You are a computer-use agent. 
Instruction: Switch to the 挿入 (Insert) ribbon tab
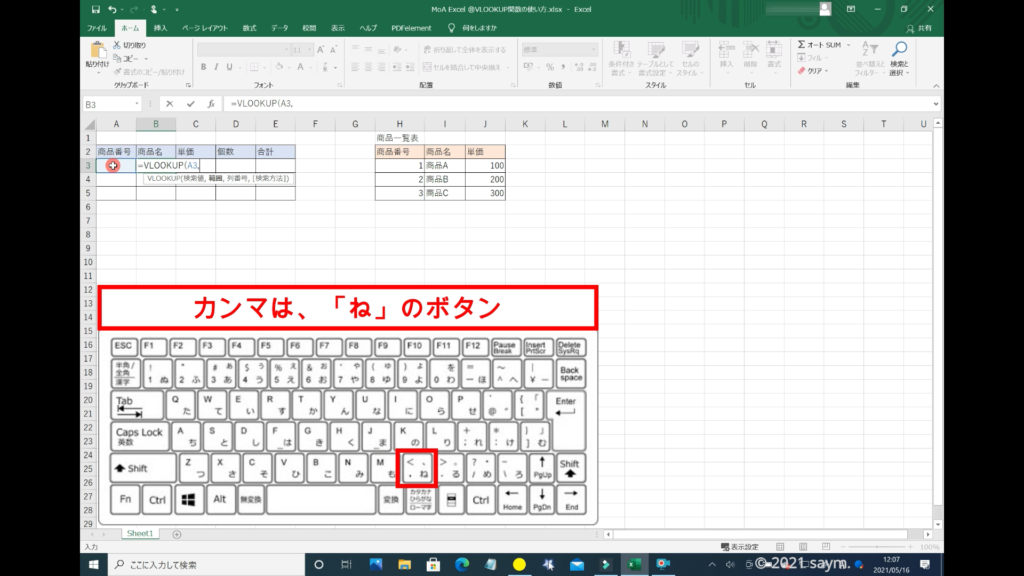click(x=160, y=28)
